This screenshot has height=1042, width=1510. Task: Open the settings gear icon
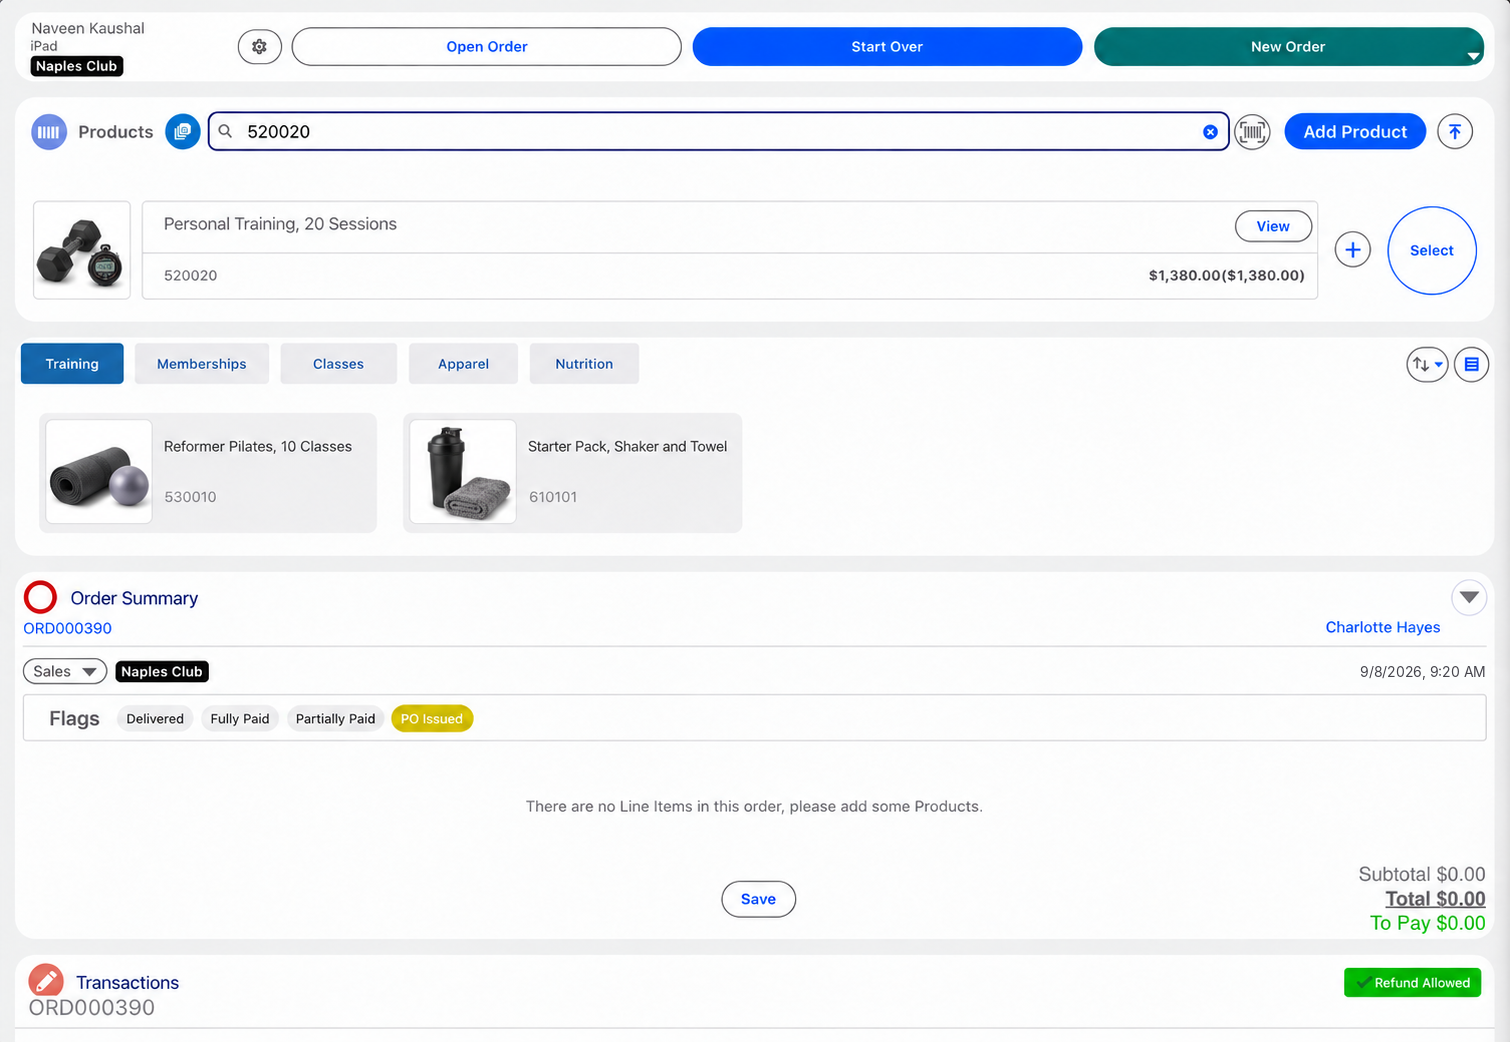click(259, 46)
